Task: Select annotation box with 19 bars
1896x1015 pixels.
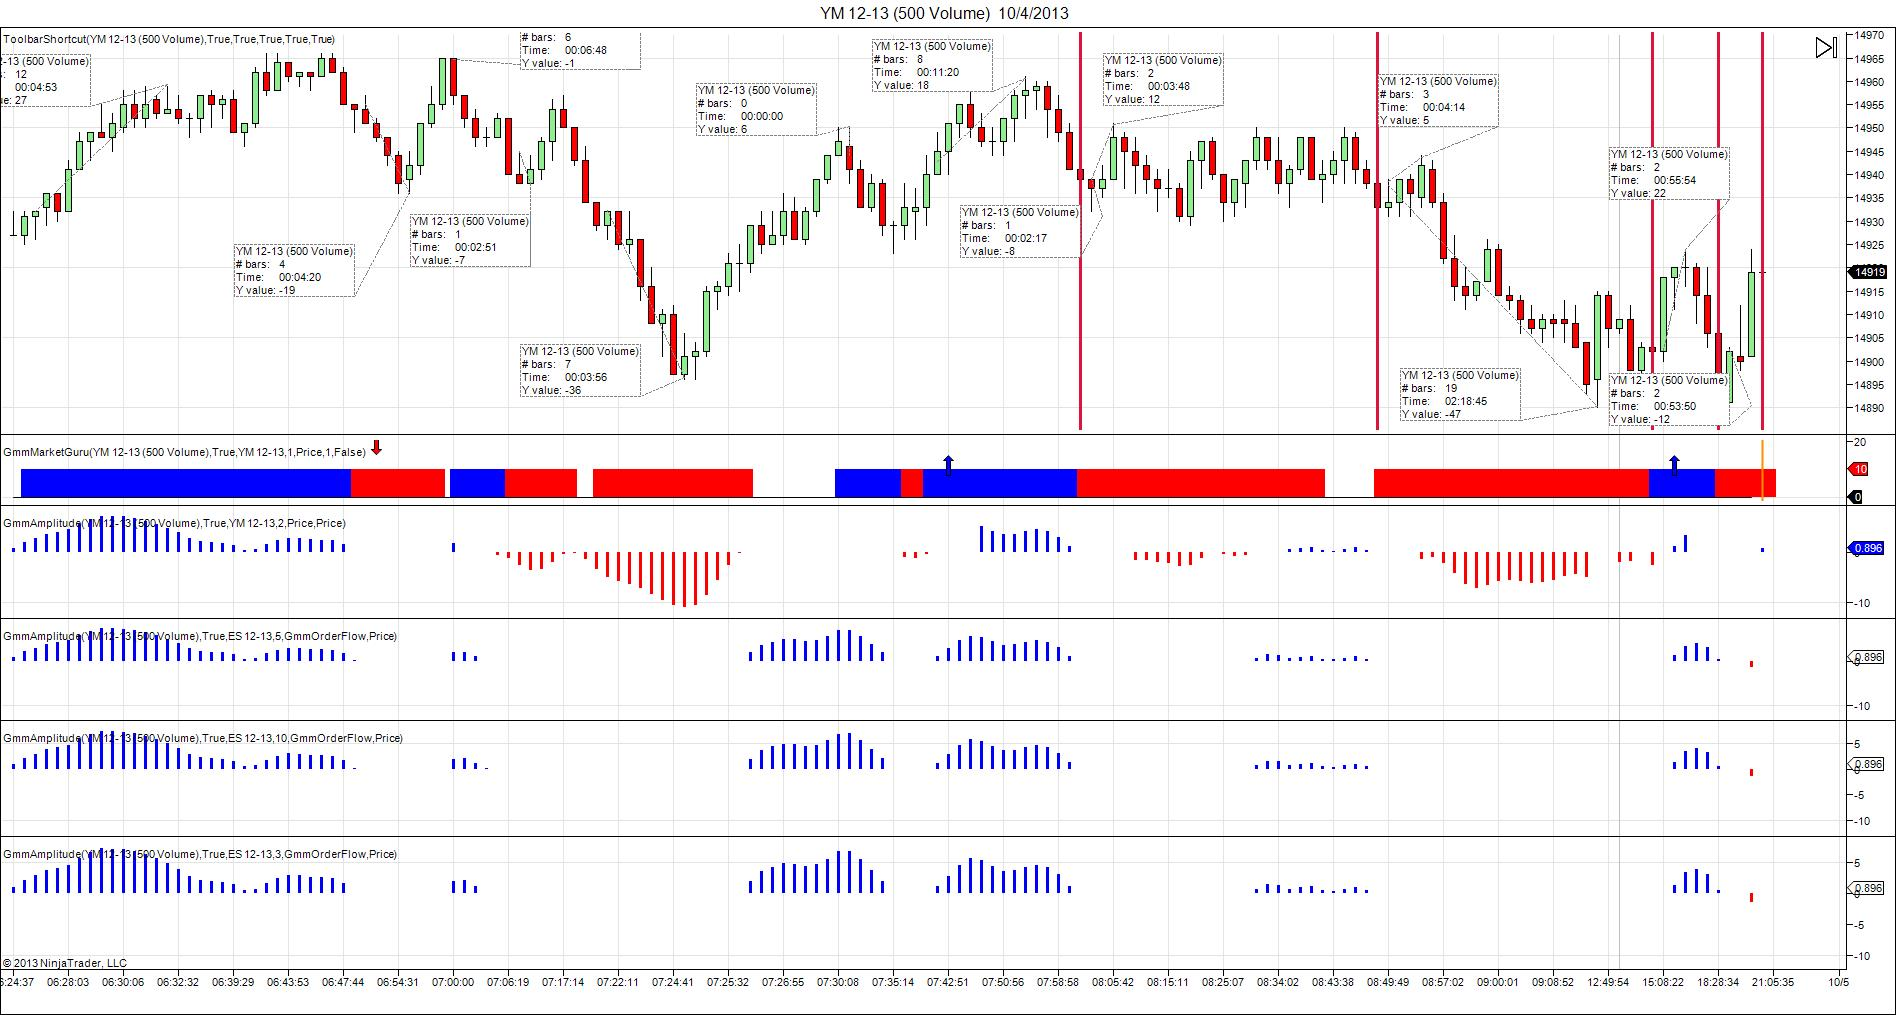Action: [1461, 395]
